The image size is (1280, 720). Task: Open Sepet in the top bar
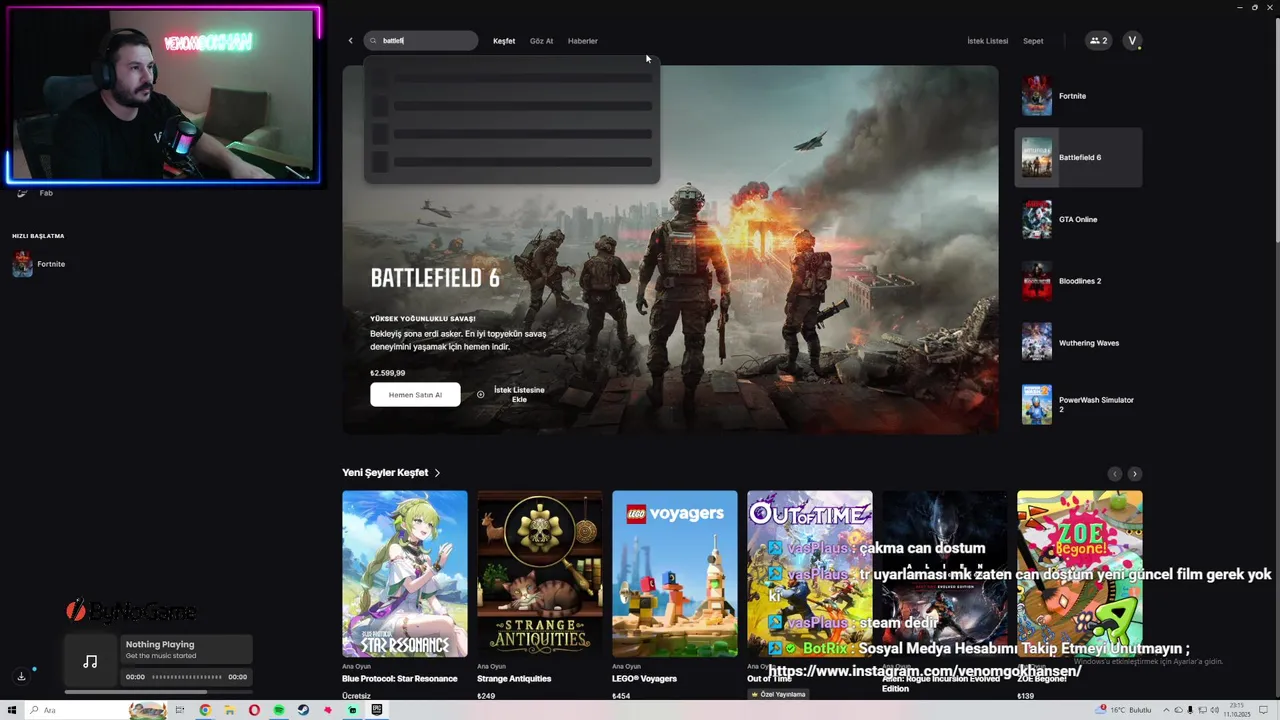[1033, 41]
